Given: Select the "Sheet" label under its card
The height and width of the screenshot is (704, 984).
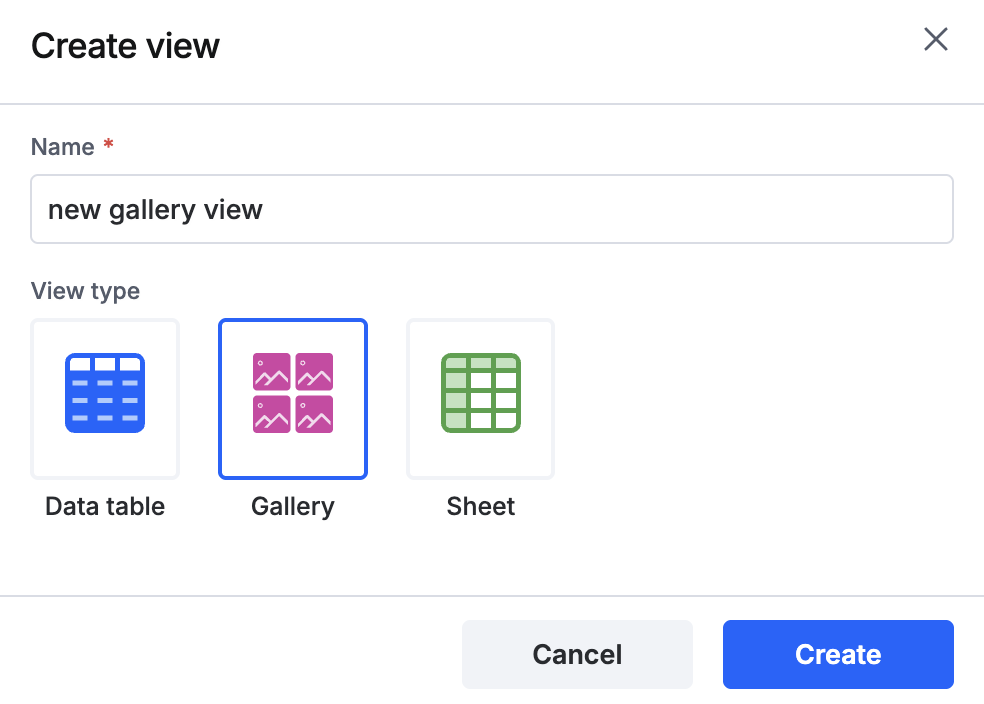Looking at the screenshot, I should 481,506.
